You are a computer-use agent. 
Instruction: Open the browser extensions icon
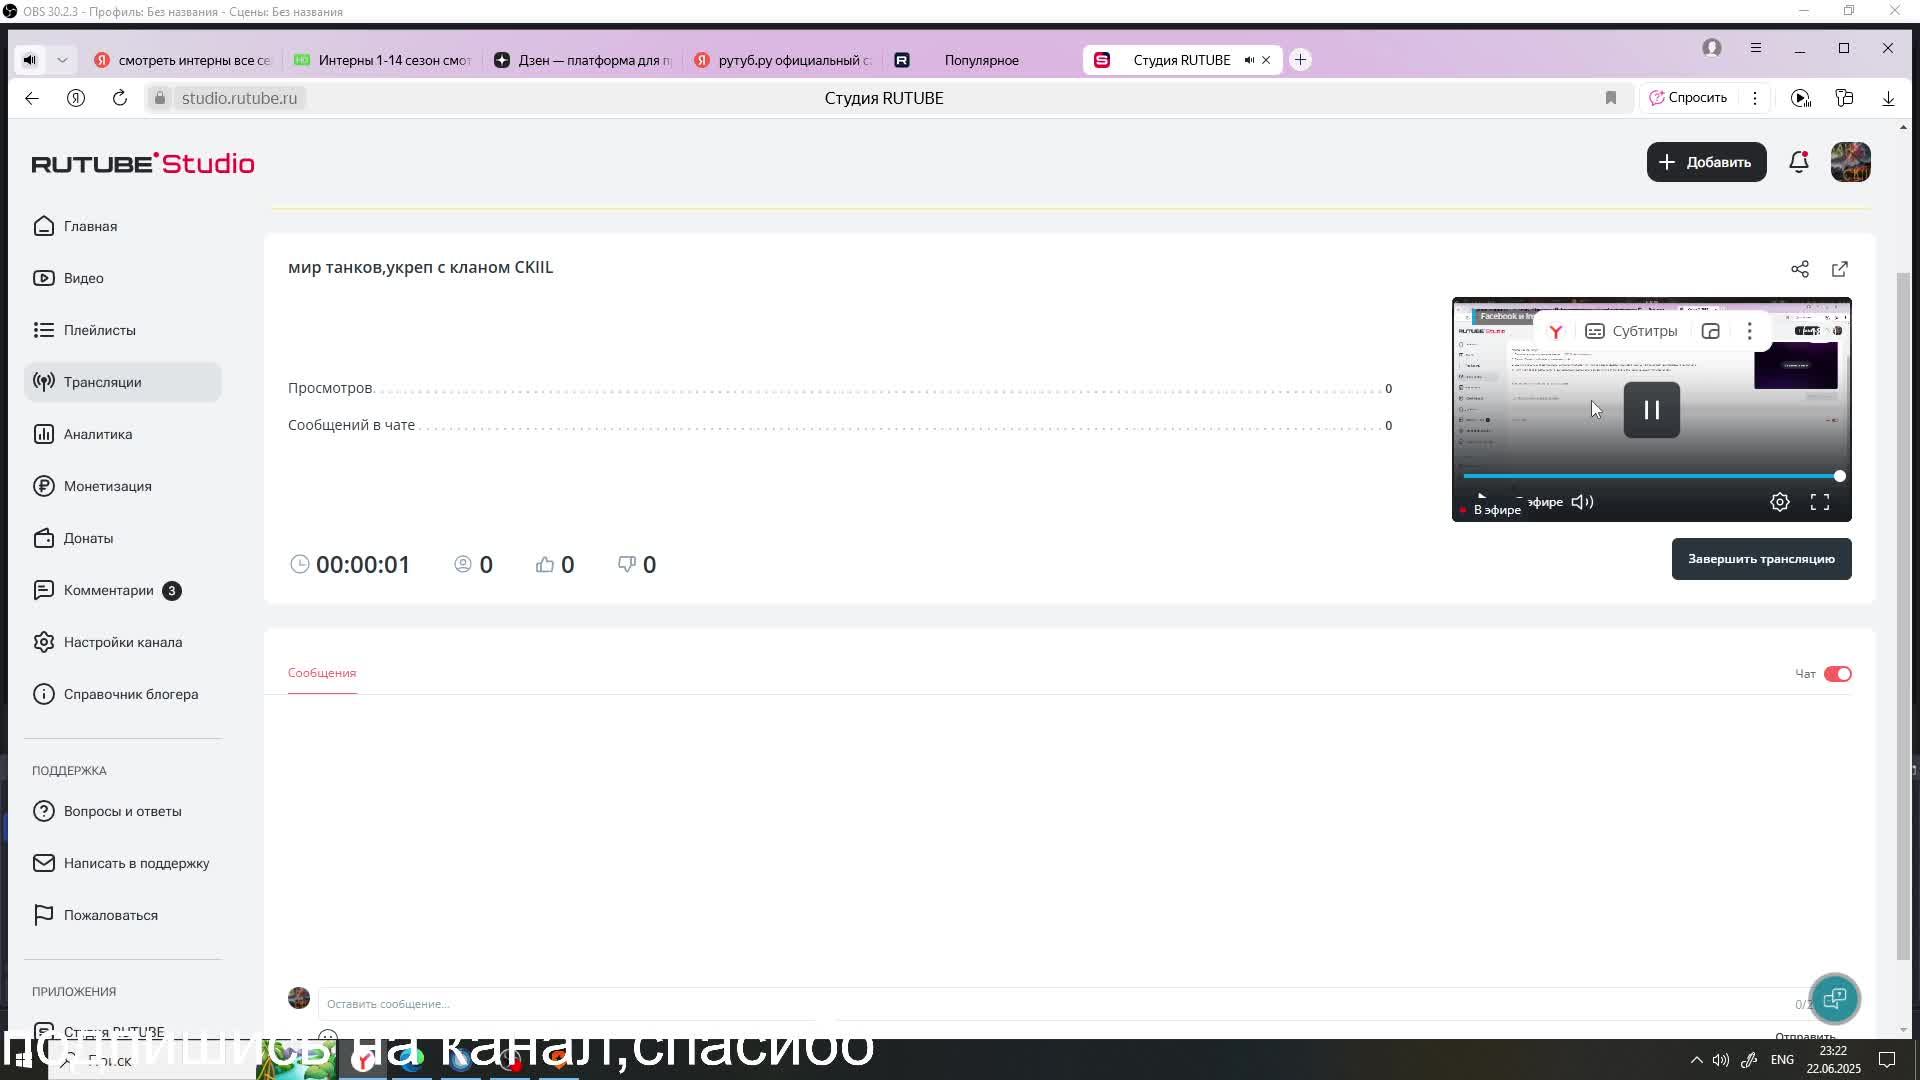point(1844,98)
